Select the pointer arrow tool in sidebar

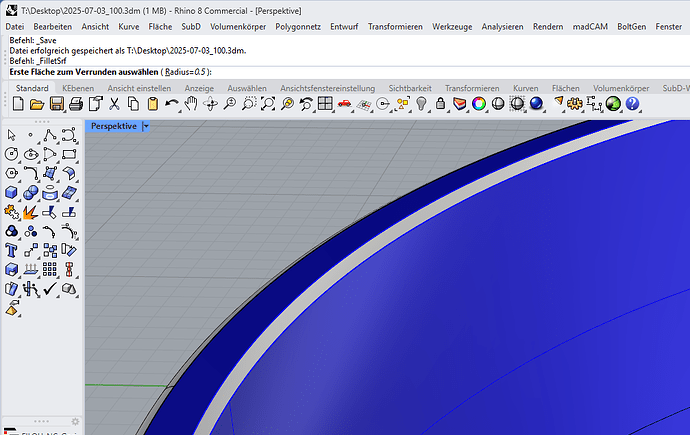(x=11, y=135)
